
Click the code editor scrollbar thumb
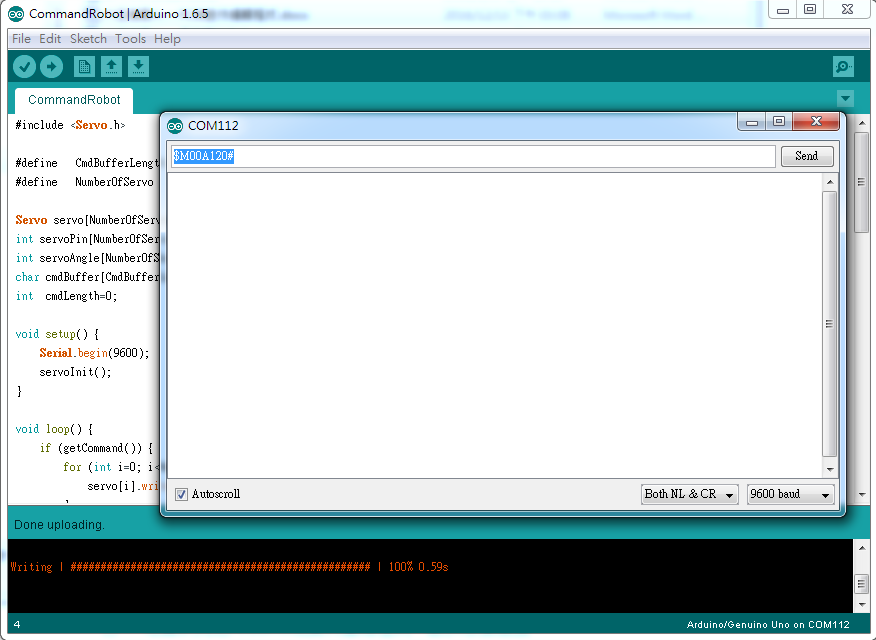point(861,182)
